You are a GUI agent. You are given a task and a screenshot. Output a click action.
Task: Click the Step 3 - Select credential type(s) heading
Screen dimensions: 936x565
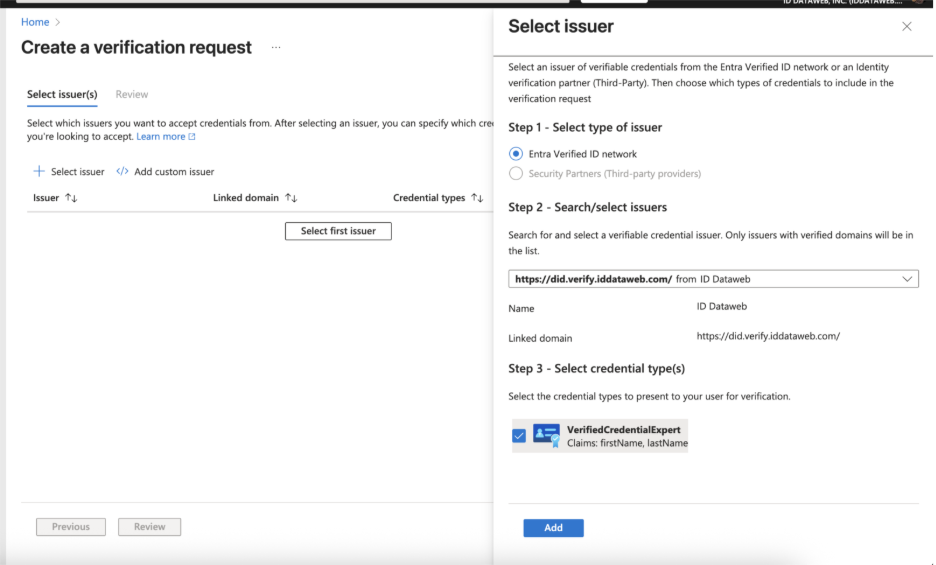click(x=596, y=369)
